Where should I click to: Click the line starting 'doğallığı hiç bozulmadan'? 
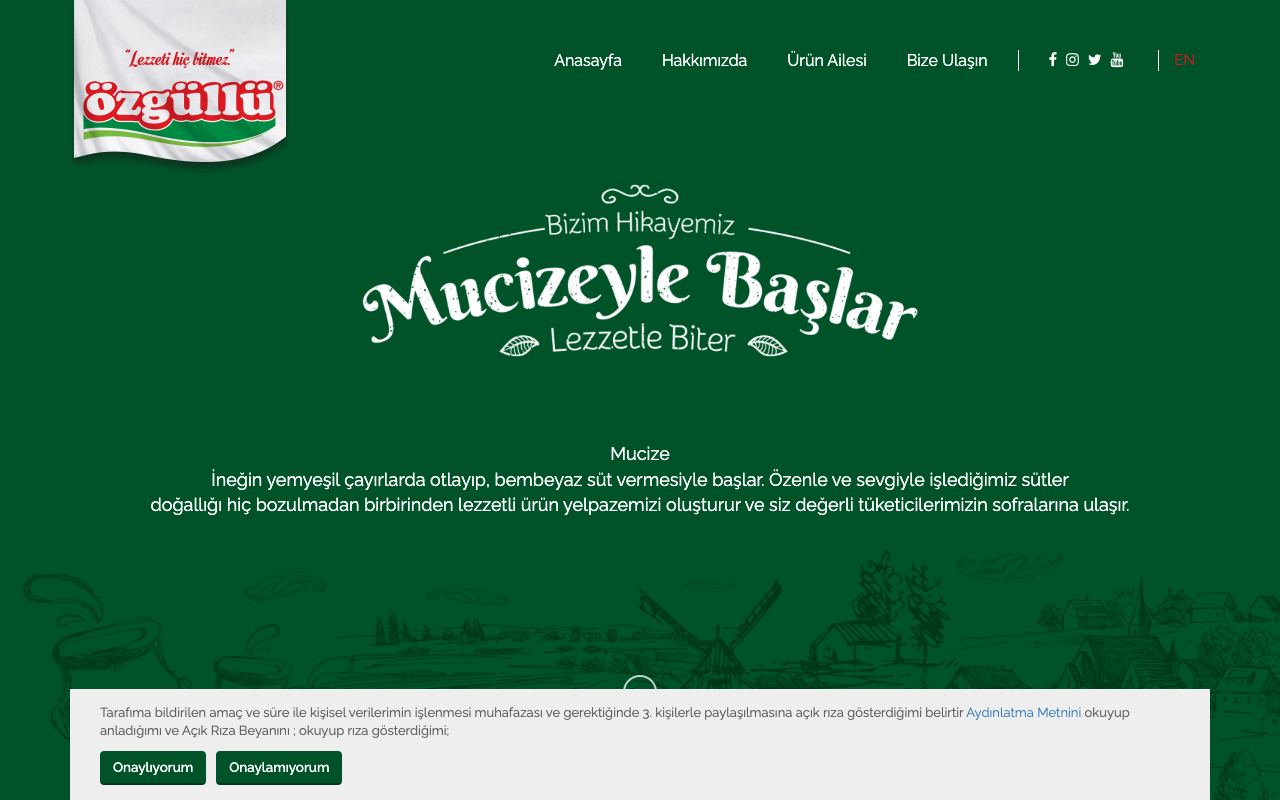tap(640, 505)
